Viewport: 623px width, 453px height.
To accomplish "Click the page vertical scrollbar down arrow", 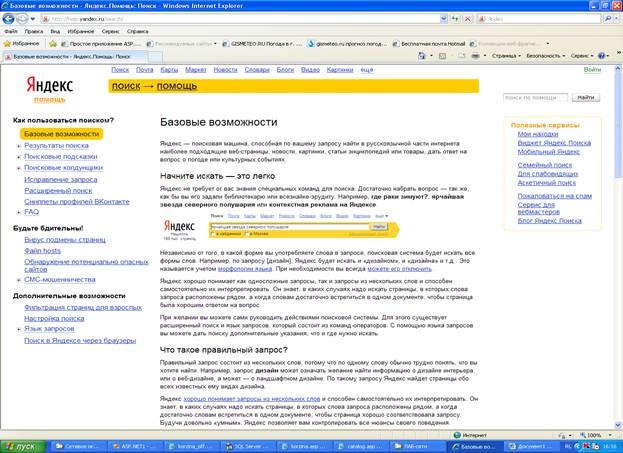I will pyautogui.click(x=618, y=425).
